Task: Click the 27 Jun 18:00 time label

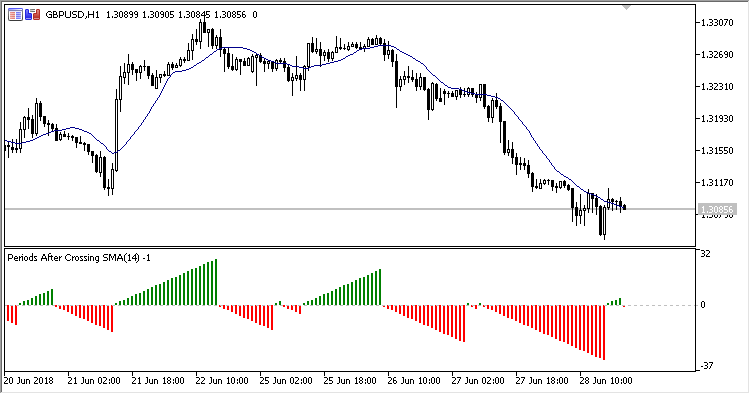Action: coord(542,381)
